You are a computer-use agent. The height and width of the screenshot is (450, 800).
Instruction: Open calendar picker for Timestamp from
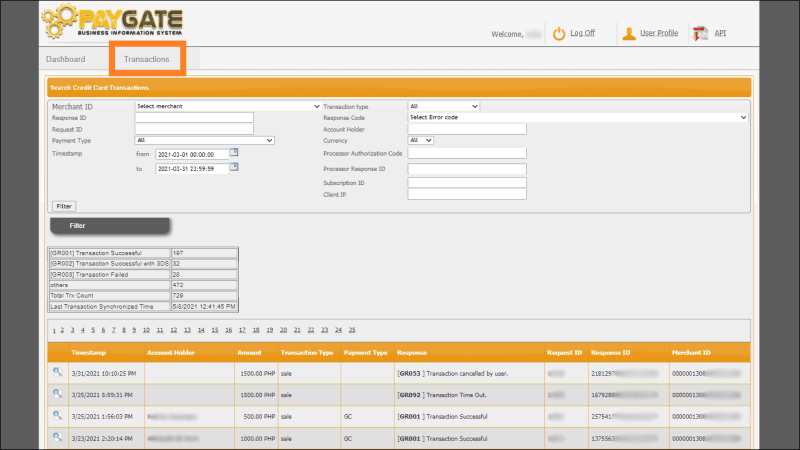click(234, 152)
